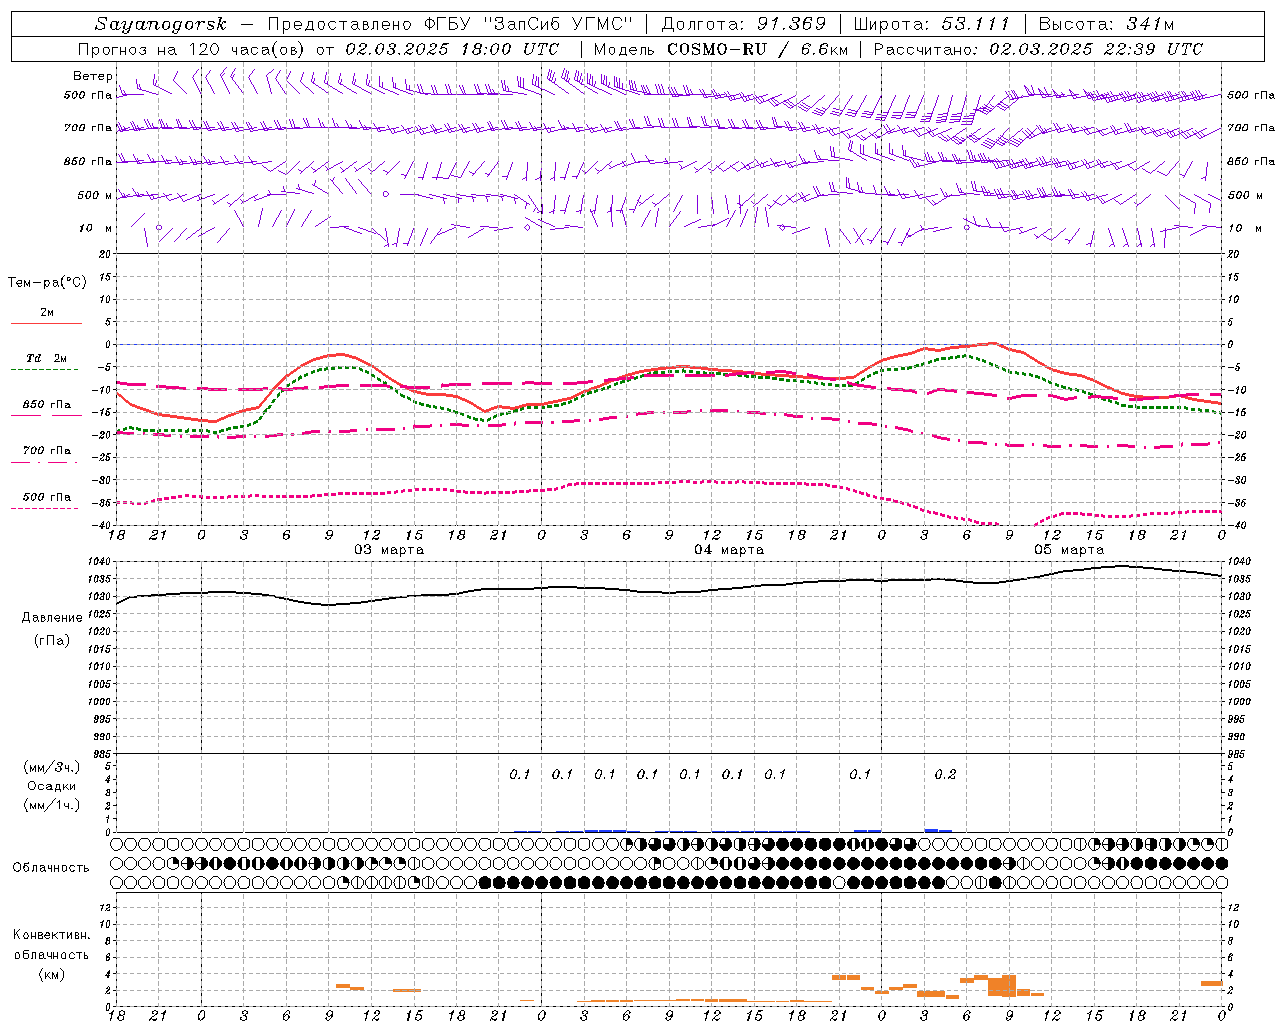Click the "Td 2м" dew point legend entry
The width and height of the screenshot is (1280, 1024).
tap(47, 358)
